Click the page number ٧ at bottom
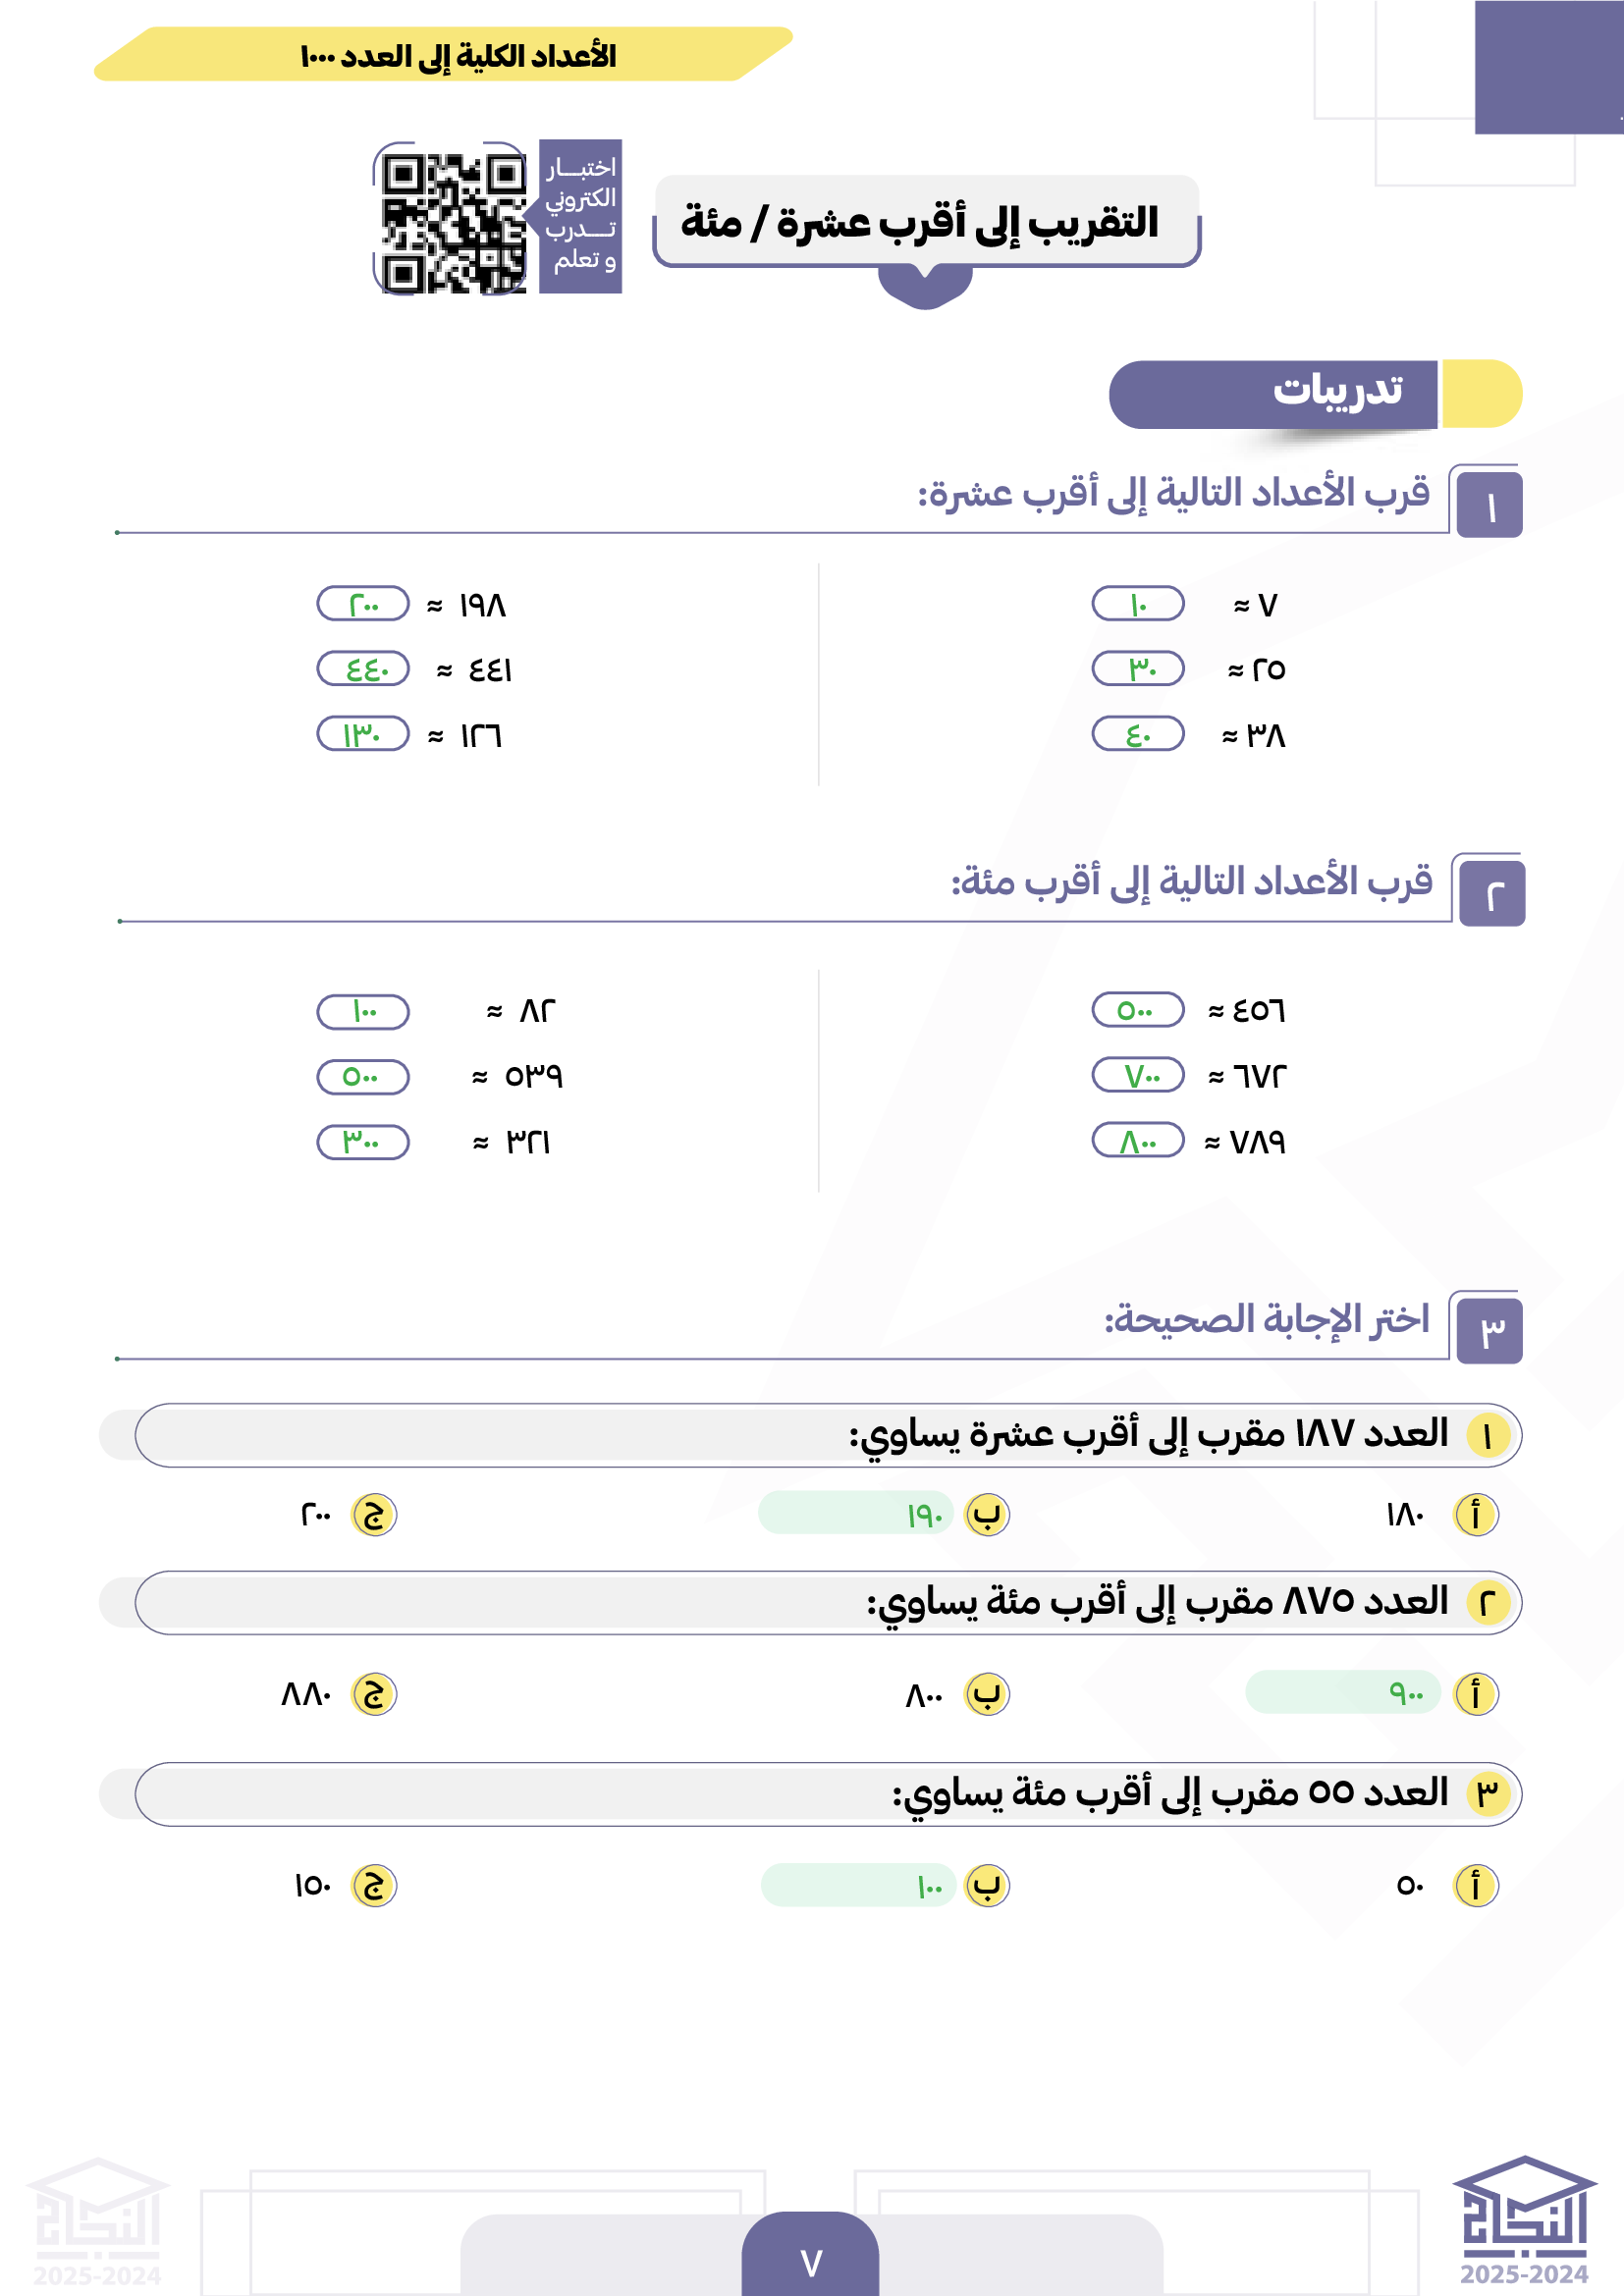This screenshot has width=1624, height=2296. [x=810, y=2261]
